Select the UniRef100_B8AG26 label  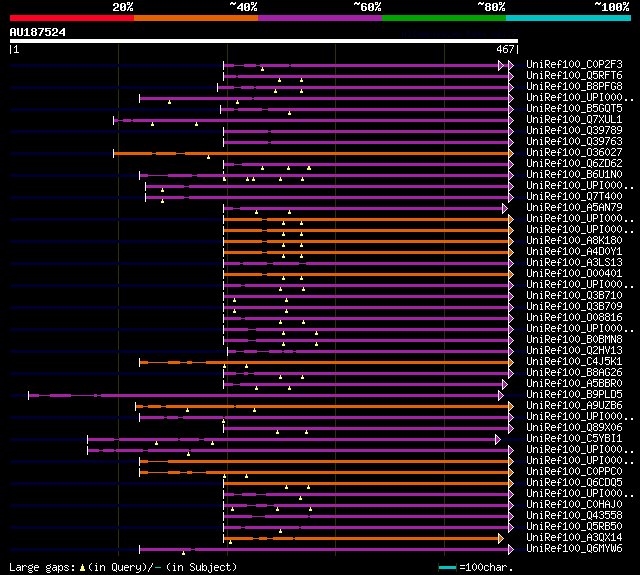[x=574, y=373]
